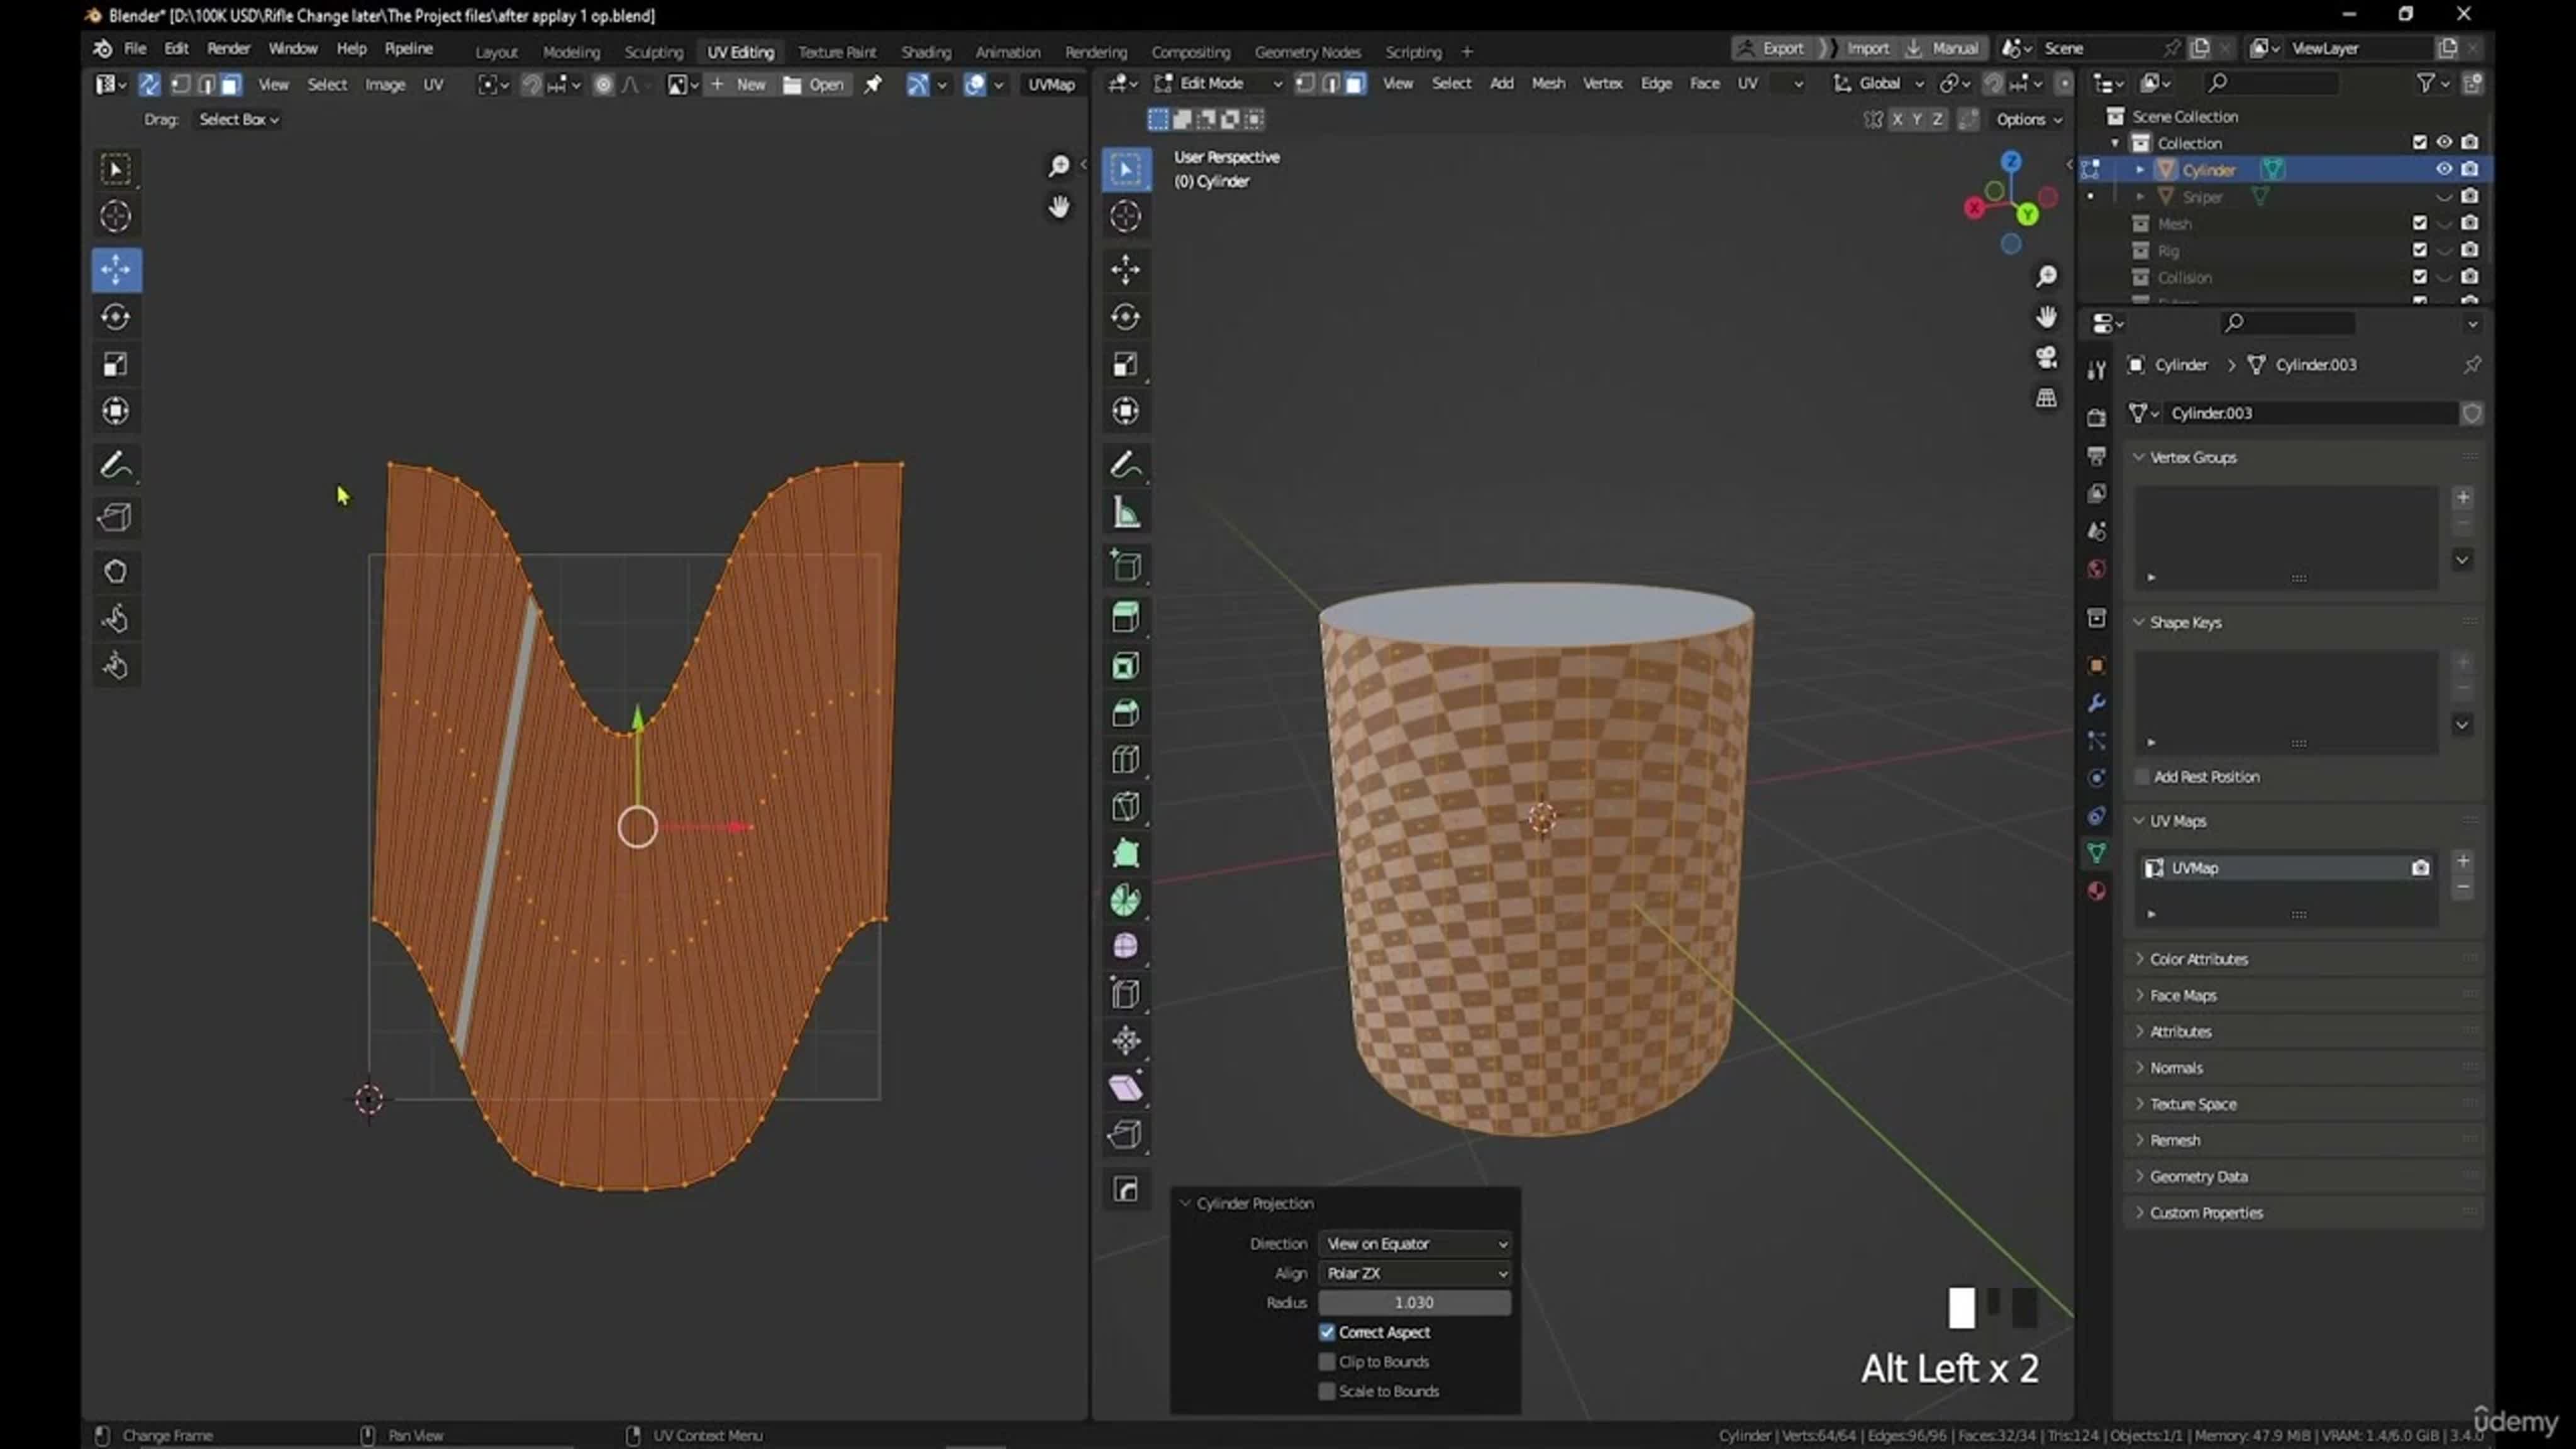Image resolution: width=2576 pixels, height=1449 pixels.
Task: Open the Direction dropdown View on Equator
Action: pos(1414,1244)
